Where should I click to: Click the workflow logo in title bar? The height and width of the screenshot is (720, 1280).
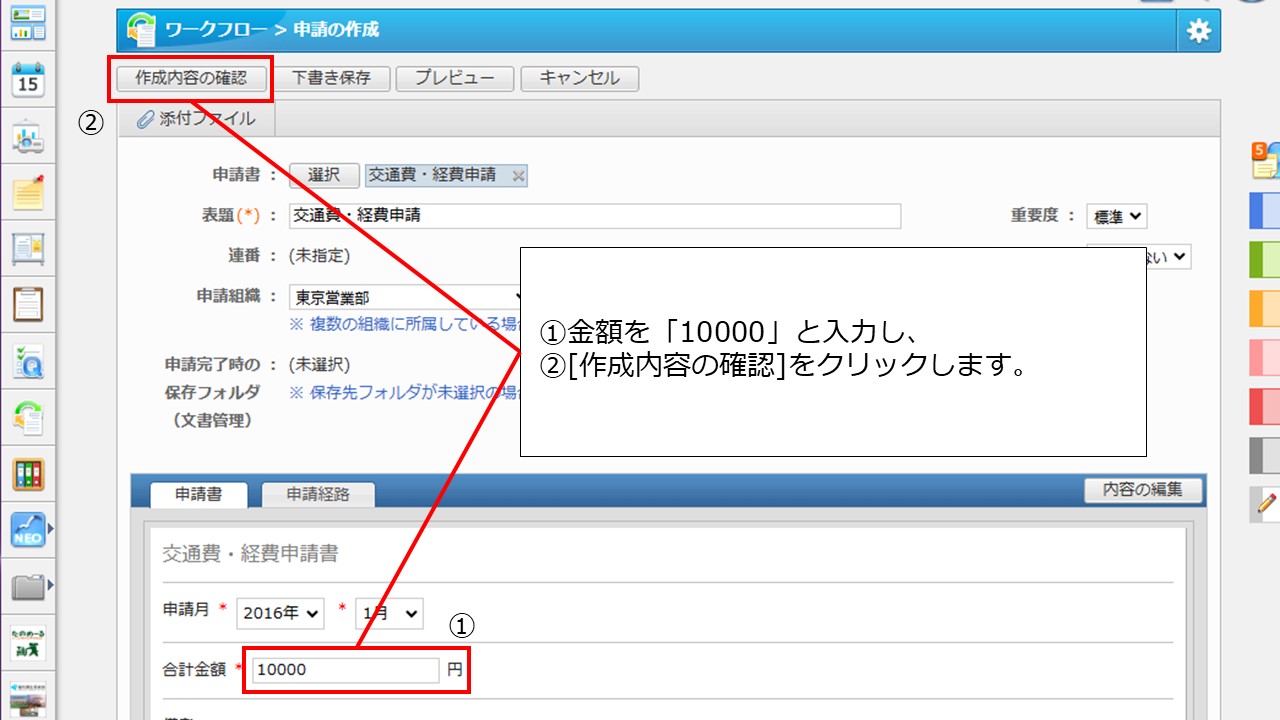coord(140,30)
